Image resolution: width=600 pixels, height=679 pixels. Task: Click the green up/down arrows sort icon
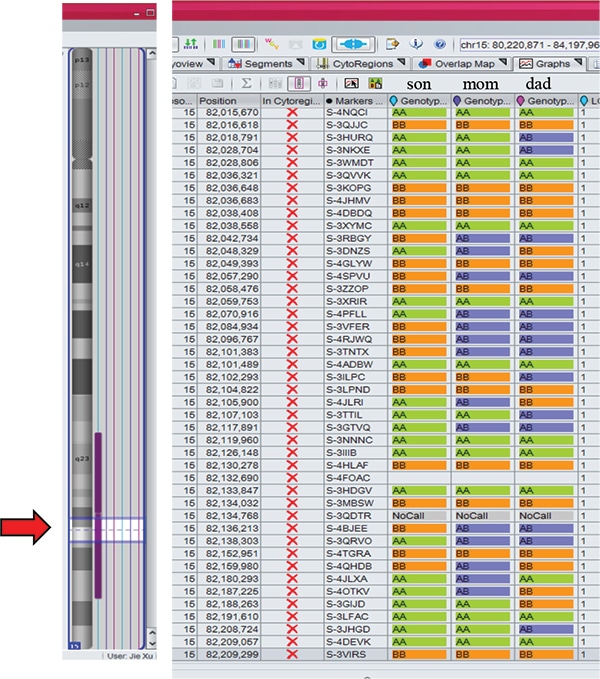click(x=191, y=44)
